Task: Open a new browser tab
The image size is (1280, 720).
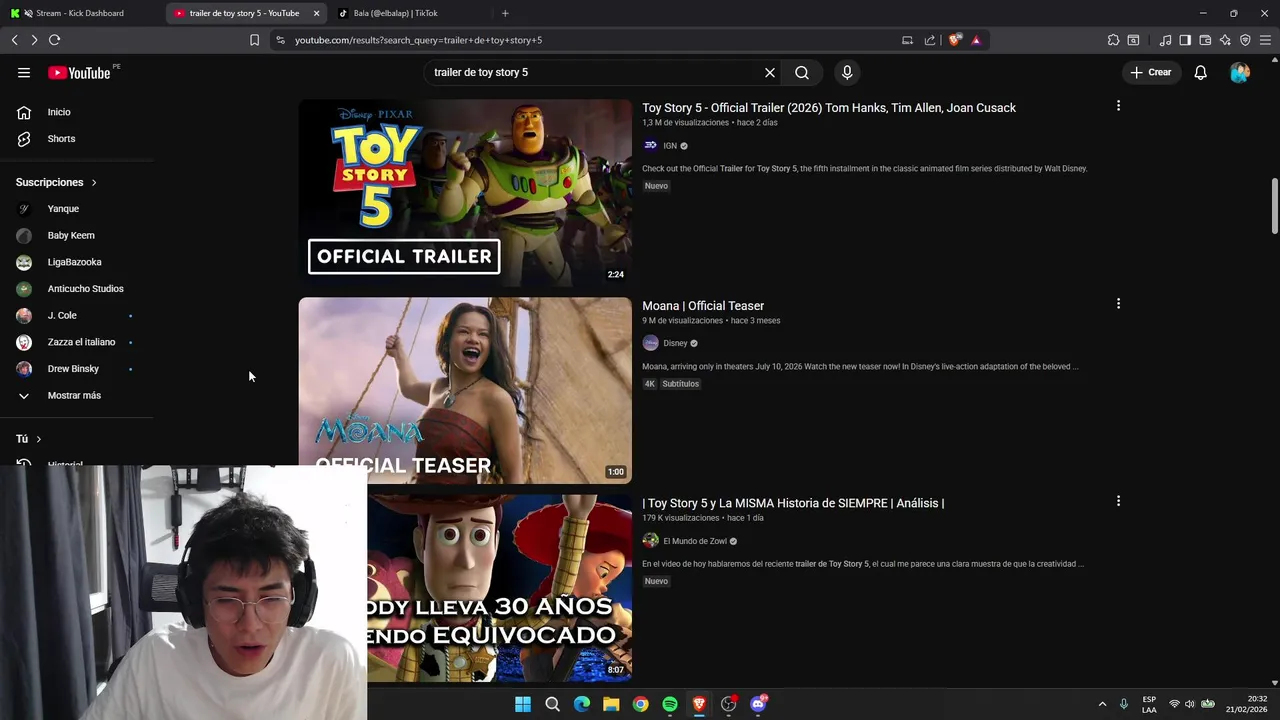Action: [x=505, y=13]
